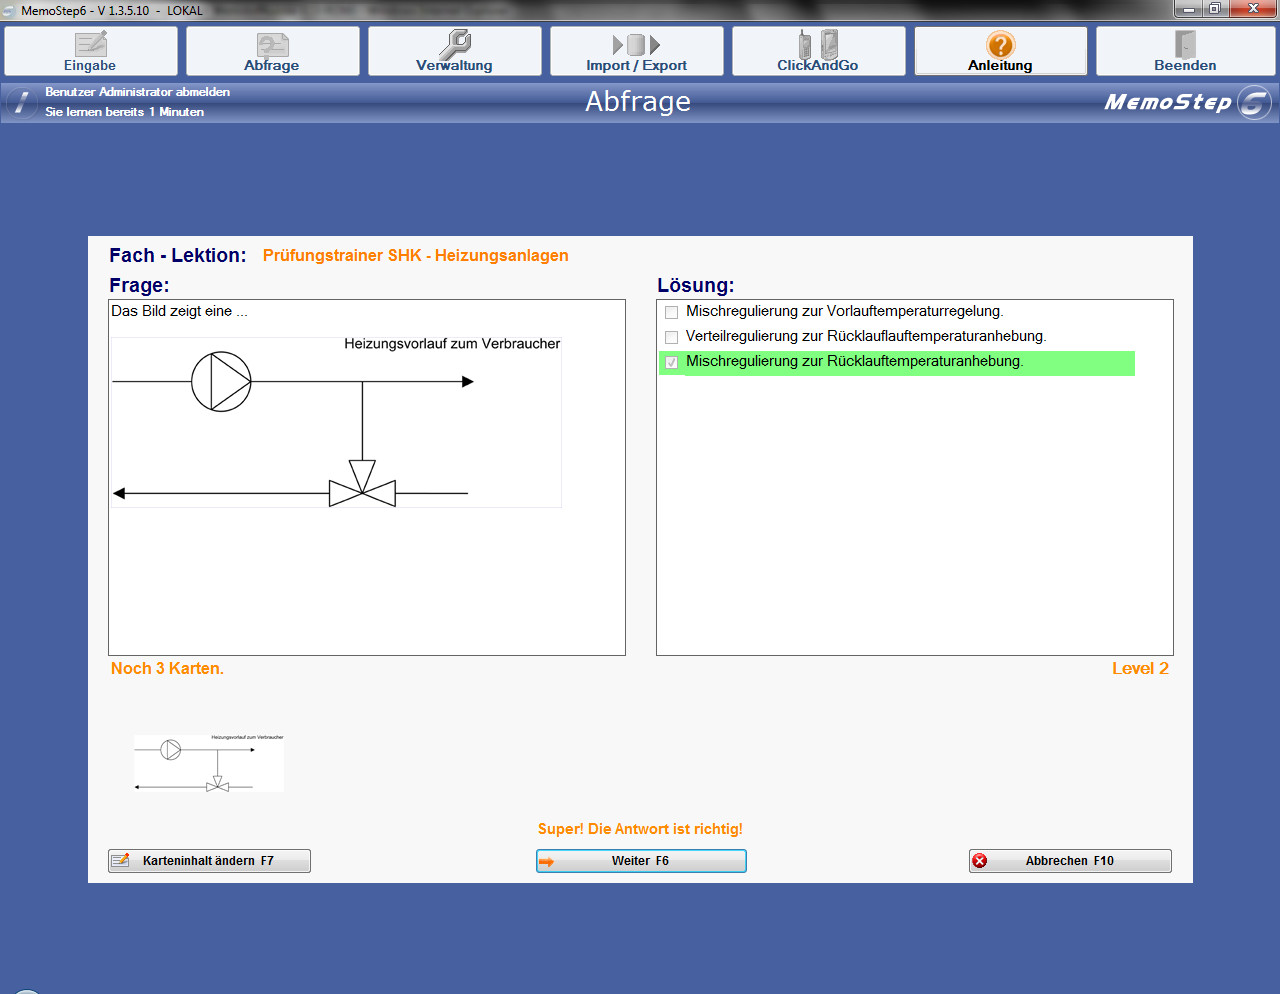Screen dimensions: 1280x994
Task: Open the Eingabe section icon
Action: pyautogui.click(x=90, y=45)
